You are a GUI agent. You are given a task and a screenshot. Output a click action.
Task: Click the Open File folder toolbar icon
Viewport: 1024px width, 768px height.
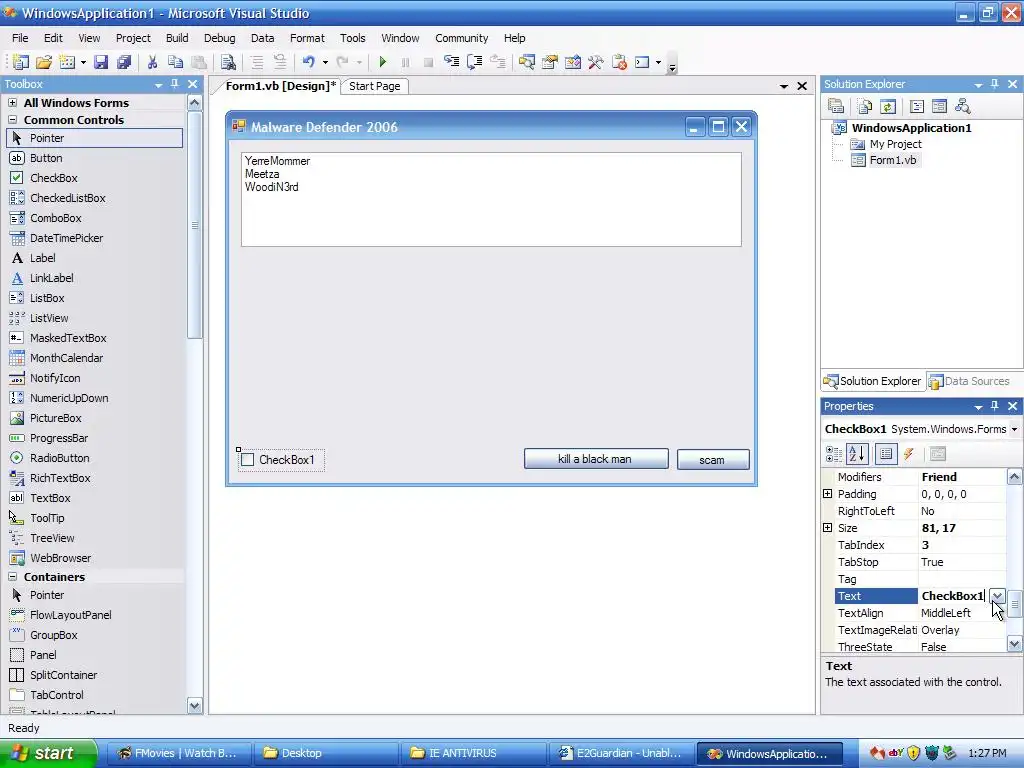pos(44,62)
